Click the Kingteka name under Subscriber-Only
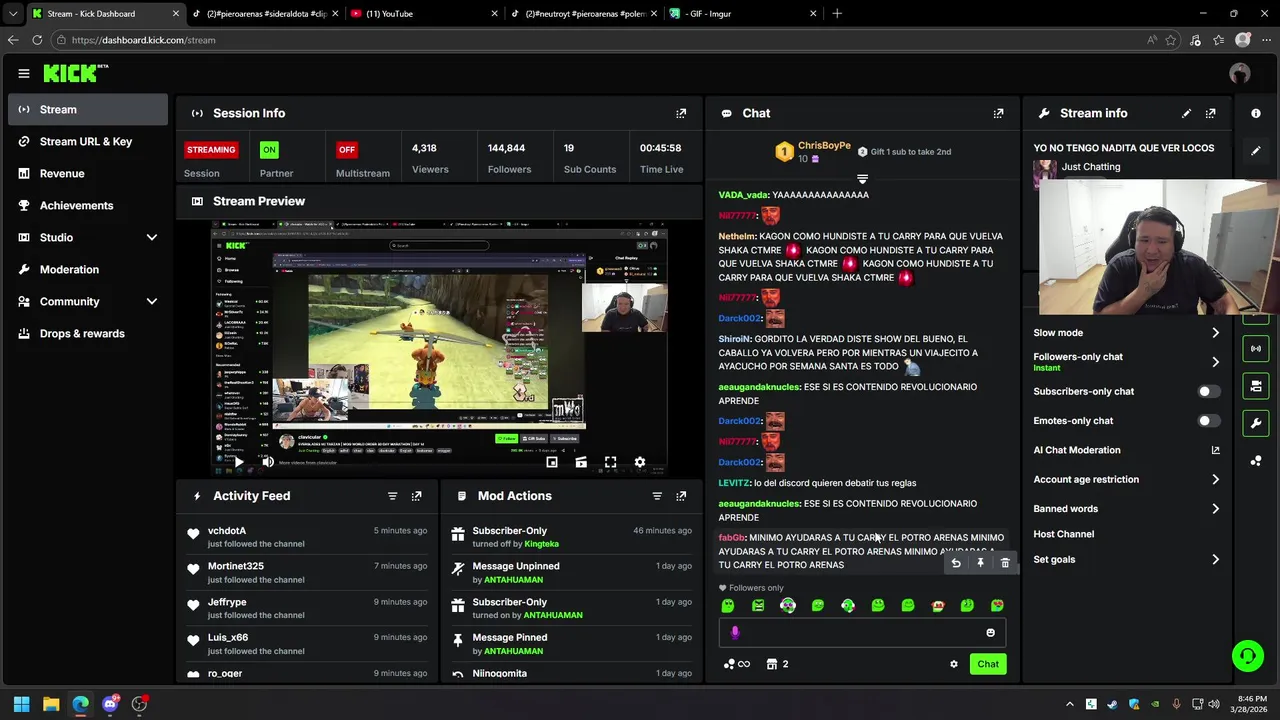 [x=541, y=544]
